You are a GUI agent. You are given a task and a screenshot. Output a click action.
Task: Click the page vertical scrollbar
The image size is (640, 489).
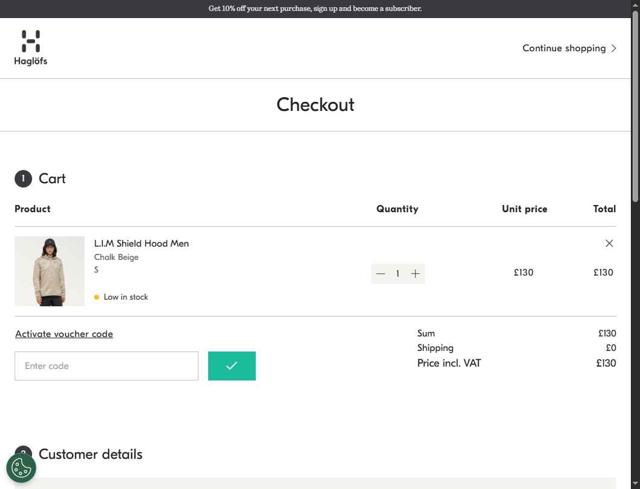636,106
